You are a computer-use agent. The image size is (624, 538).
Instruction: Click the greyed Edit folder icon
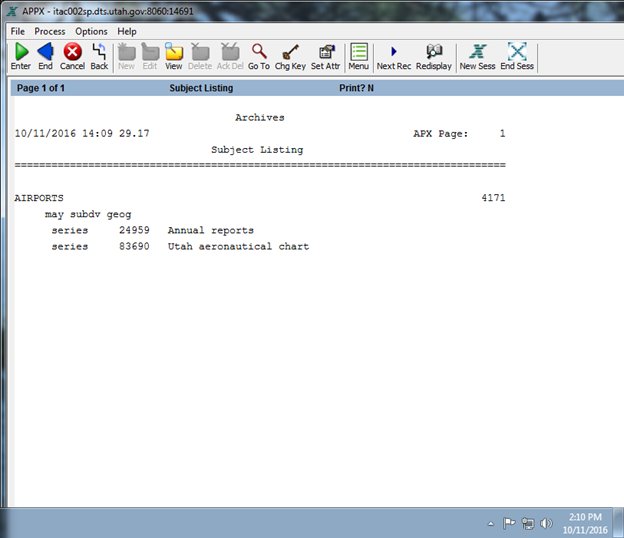[x=150, y=52]
